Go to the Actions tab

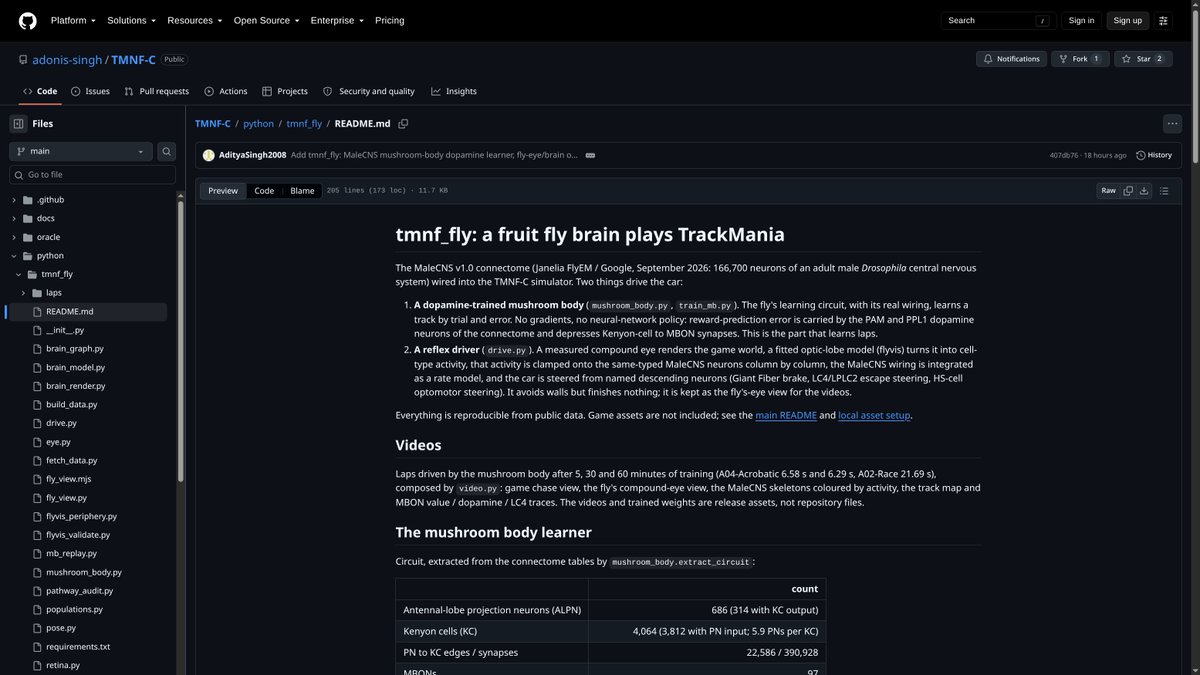pos(226,91)
